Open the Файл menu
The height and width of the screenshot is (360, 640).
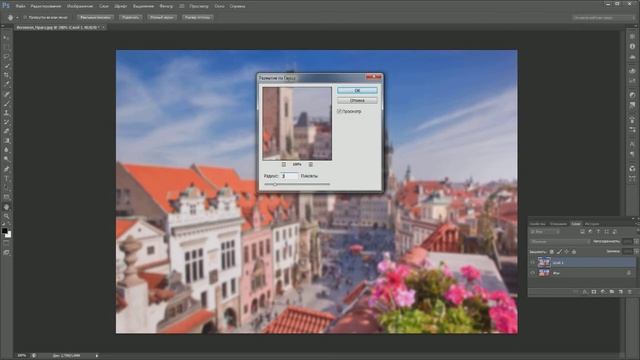pos(20,6)
